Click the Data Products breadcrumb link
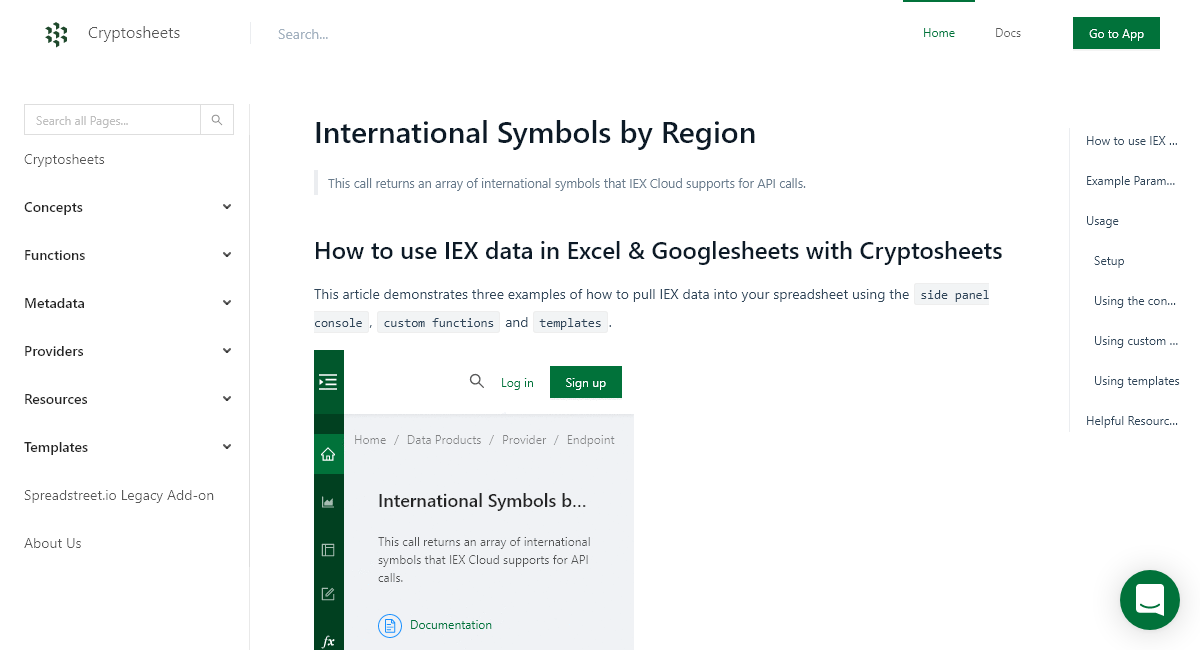This screenshot has height=650, width=1200. 444,440
